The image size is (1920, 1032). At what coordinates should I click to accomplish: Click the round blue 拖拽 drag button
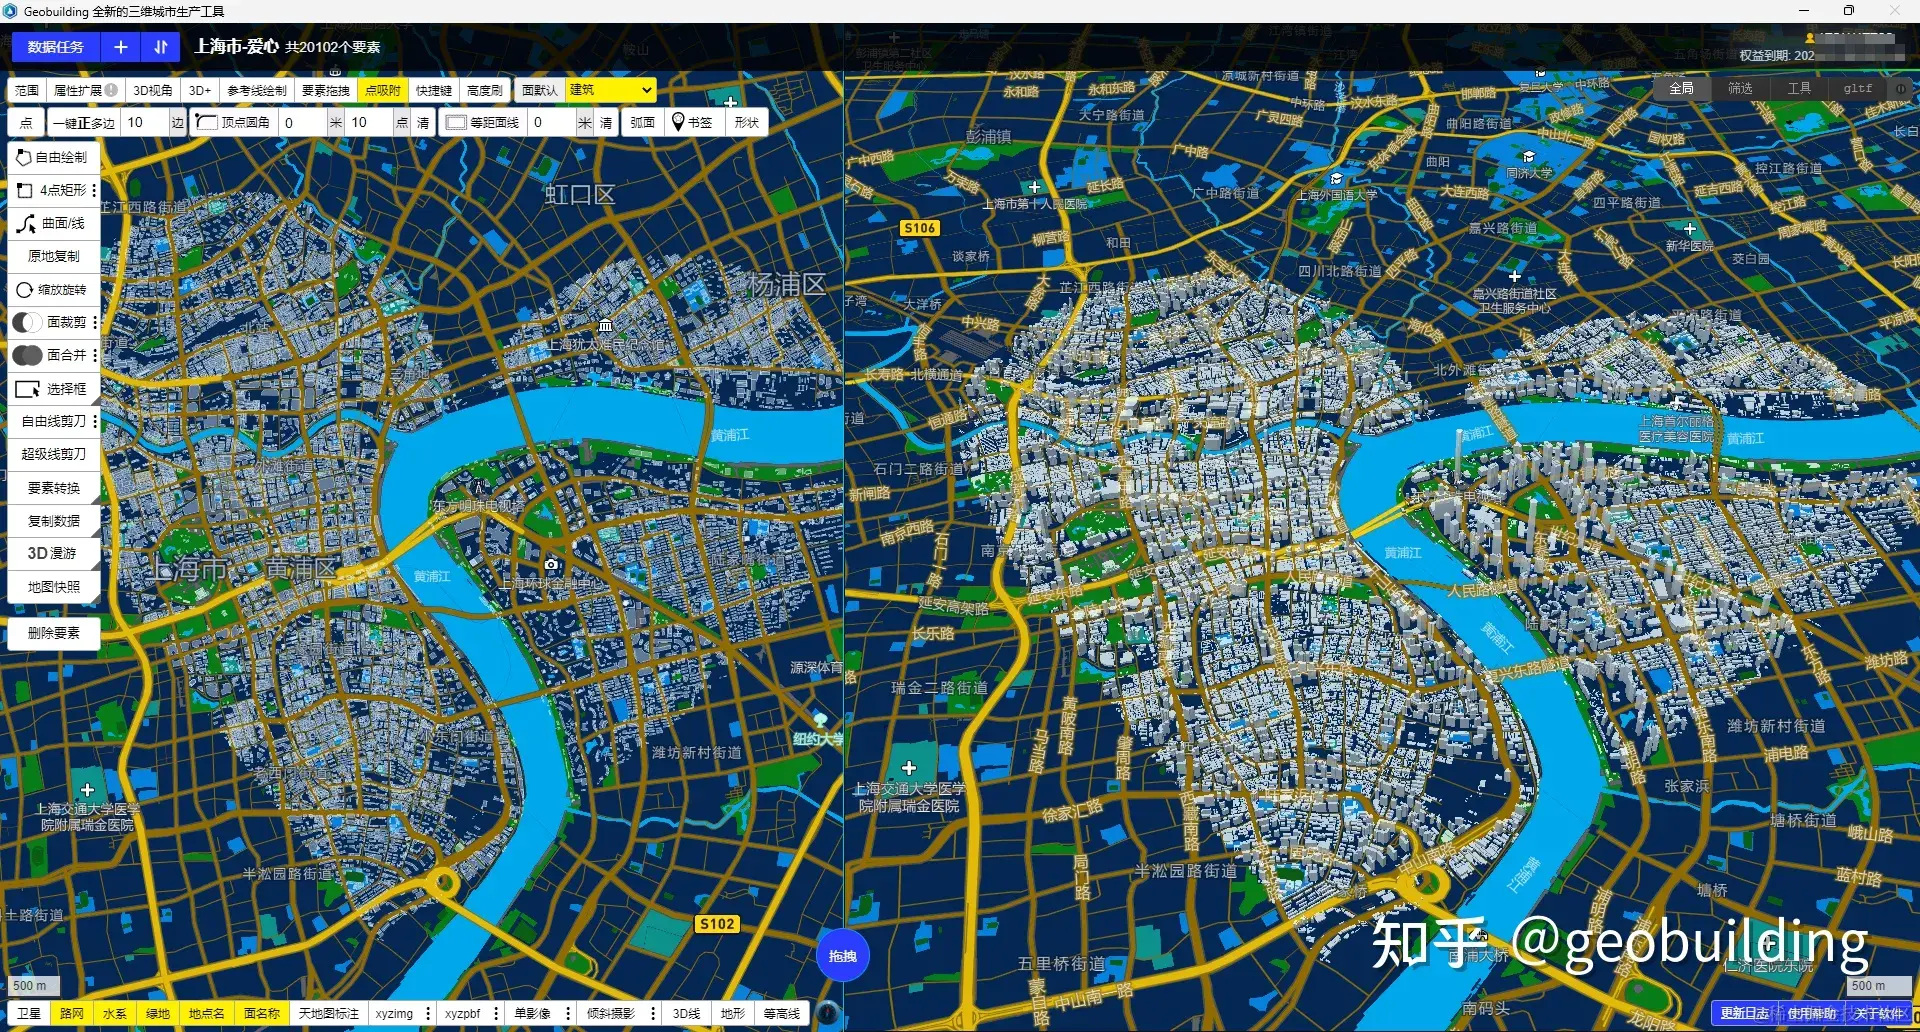click(x=843, y=956)
